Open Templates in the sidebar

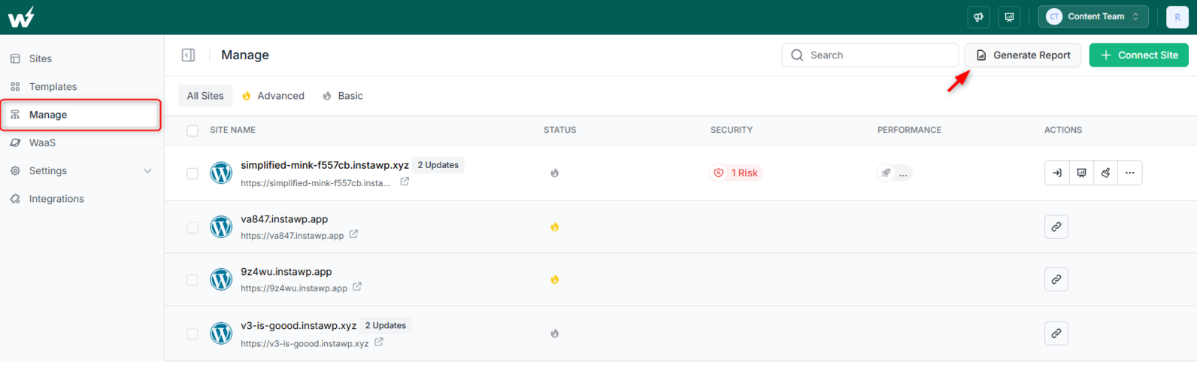coord(53,87)
